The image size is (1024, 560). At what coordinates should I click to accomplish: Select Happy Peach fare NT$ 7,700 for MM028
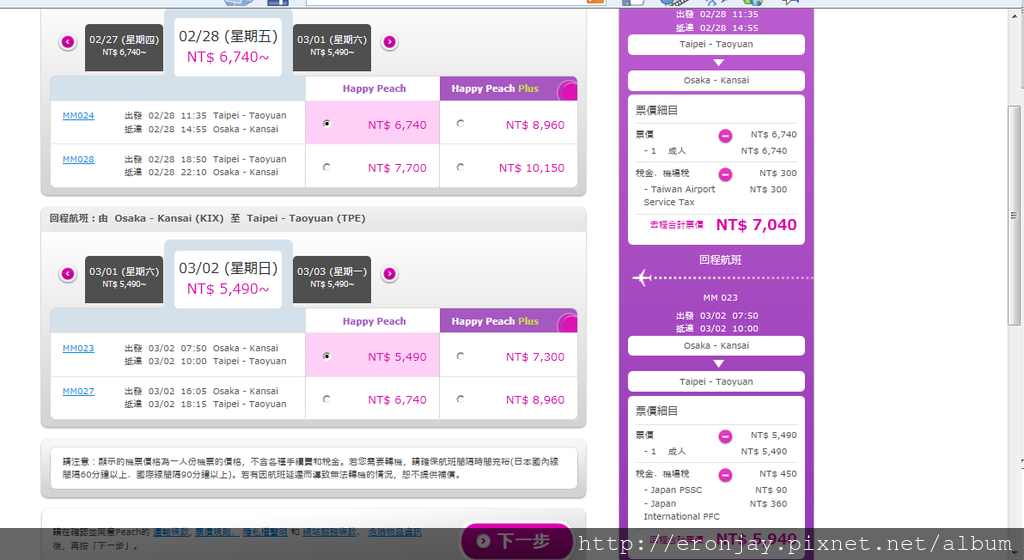[x=327, y=167]
